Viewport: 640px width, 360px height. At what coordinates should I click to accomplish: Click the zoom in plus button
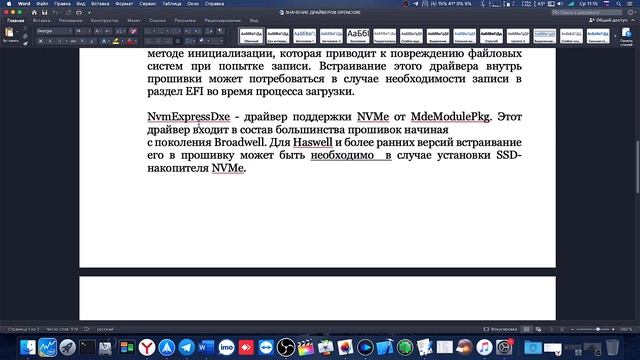tap(613, 329)
